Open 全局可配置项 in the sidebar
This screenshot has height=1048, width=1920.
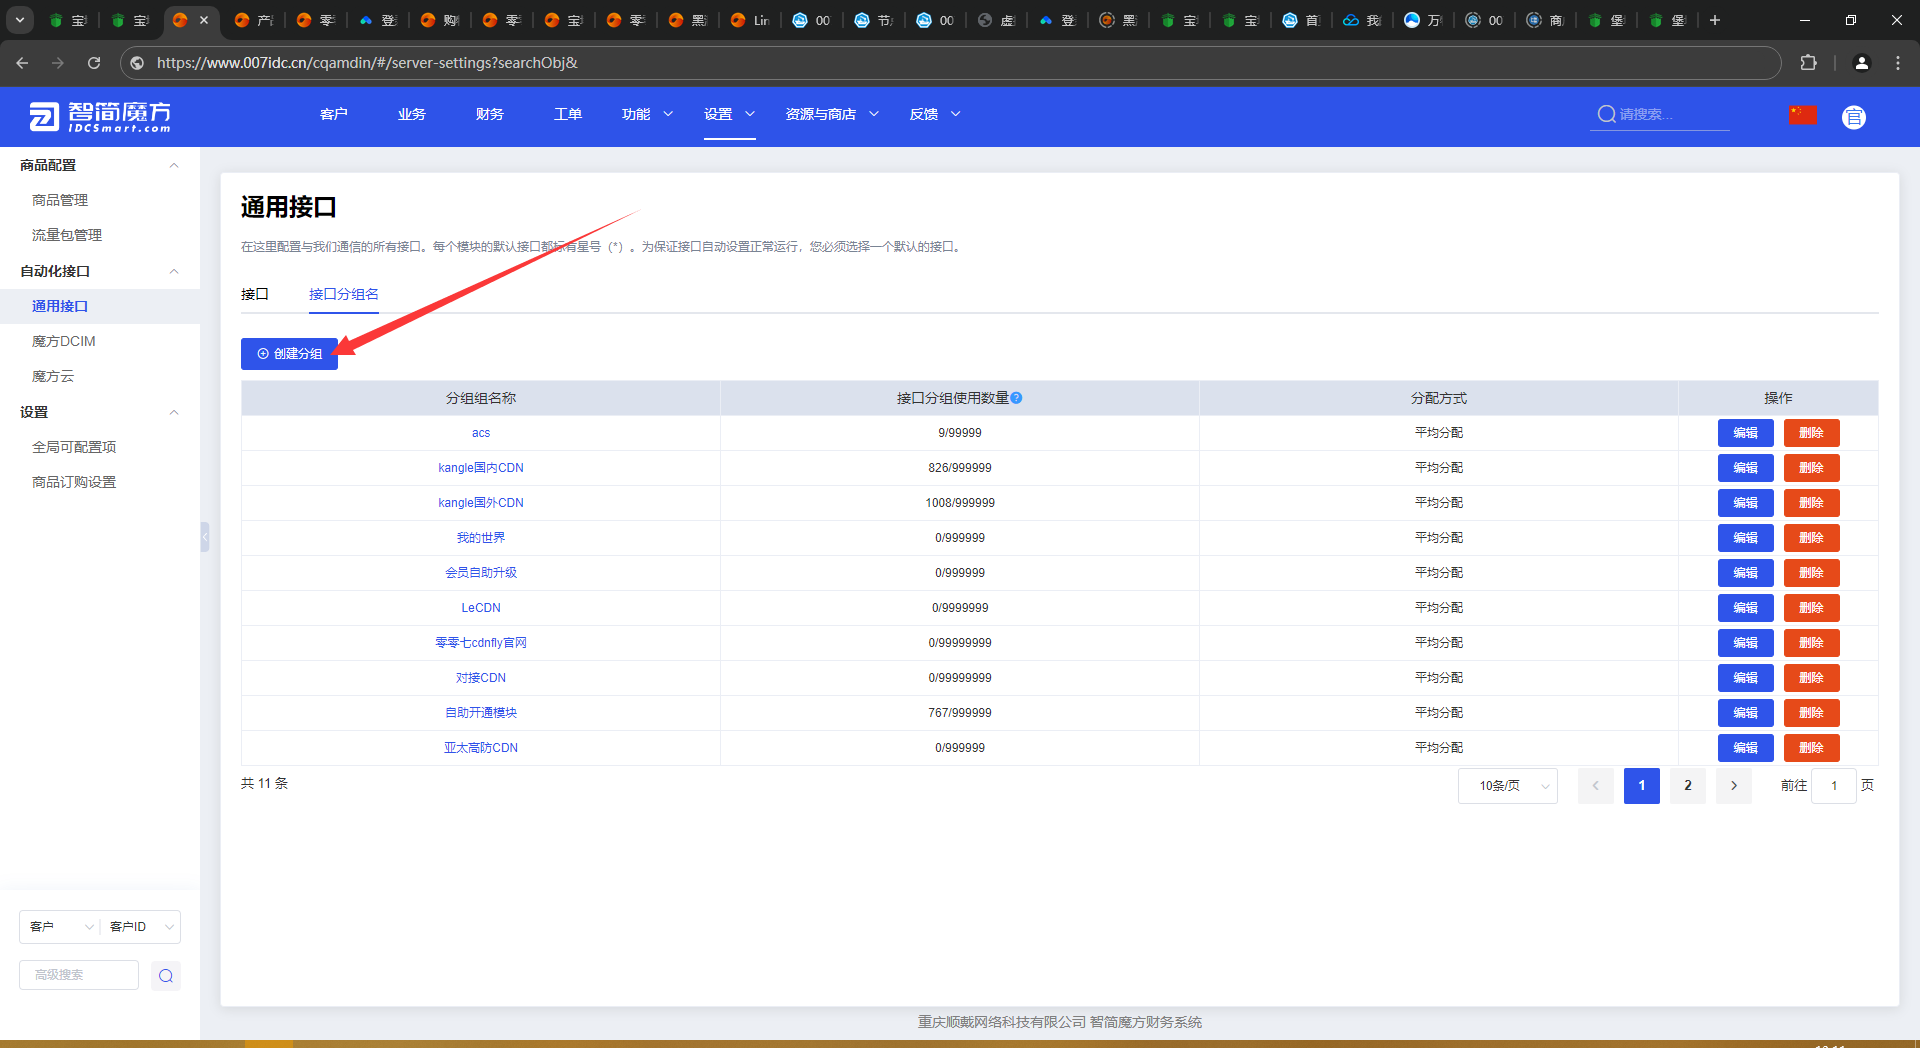coord(74,447)
